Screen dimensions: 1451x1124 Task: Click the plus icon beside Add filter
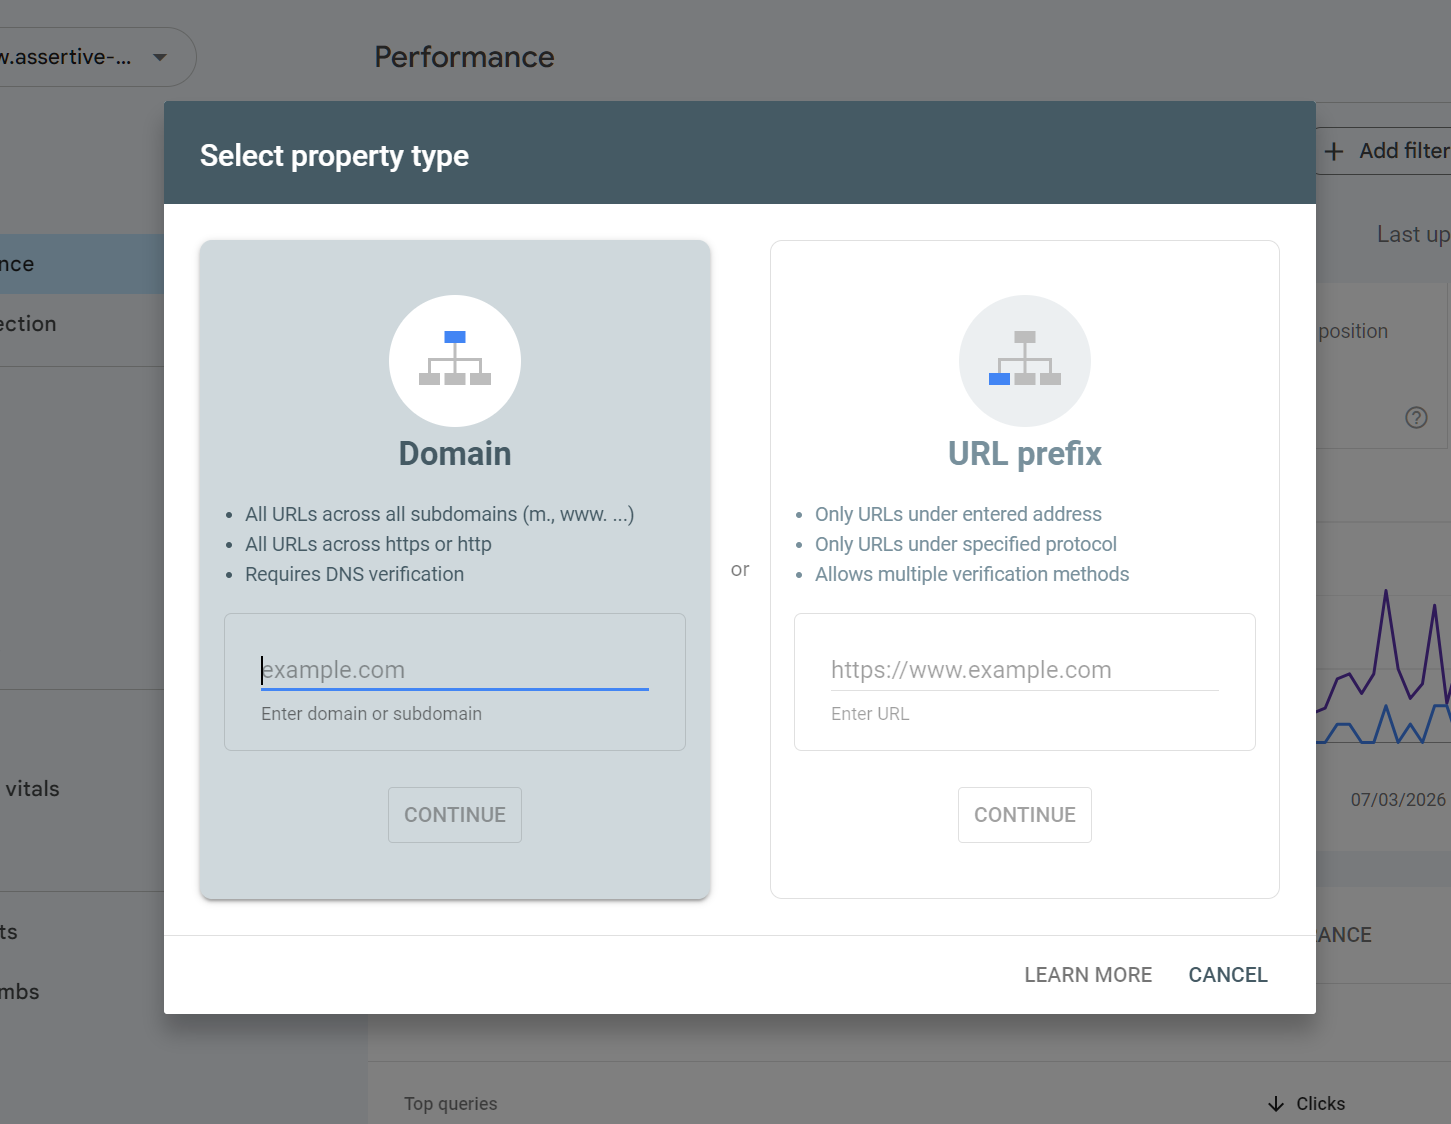1334,151
